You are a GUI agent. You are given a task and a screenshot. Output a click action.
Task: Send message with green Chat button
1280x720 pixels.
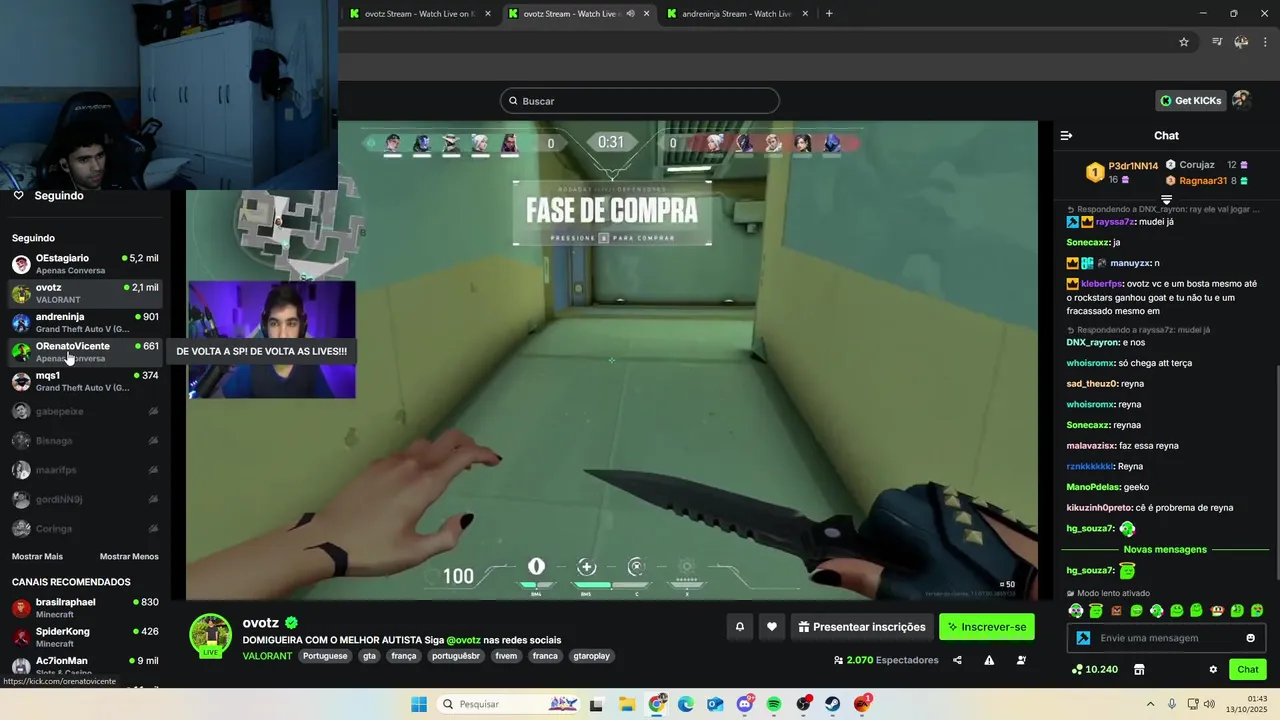pyautogui.click(x=1248, y=669)
